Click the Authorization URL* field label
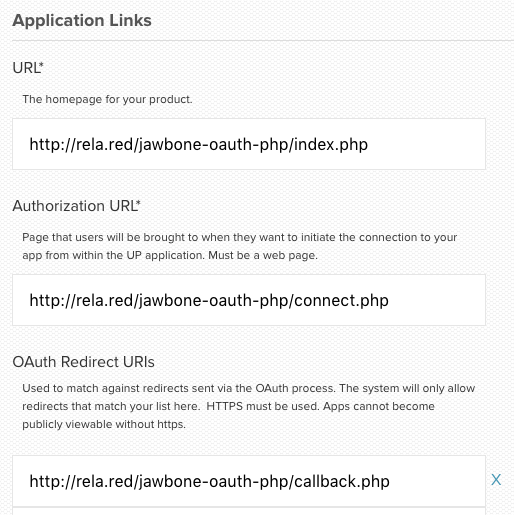 point(77,206)
